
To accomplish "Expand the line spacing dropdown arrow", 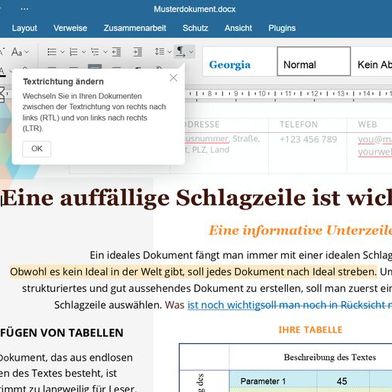I will pyautogui.click(x=169, y=52).
